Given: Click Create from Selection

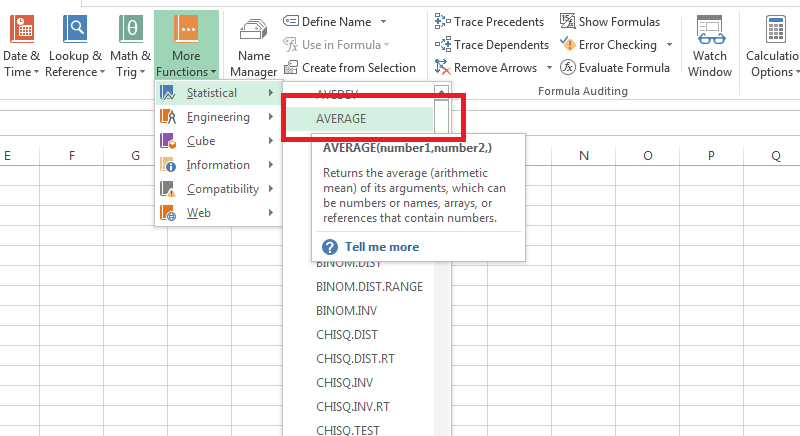Looking at the screenshot, I should pyautogui.click(x=349, y=68).
